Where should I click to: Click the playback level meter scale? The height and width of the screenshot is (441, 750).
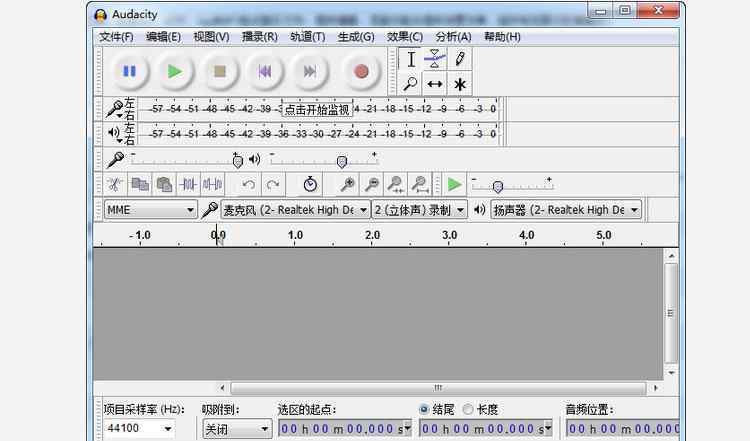320,134
